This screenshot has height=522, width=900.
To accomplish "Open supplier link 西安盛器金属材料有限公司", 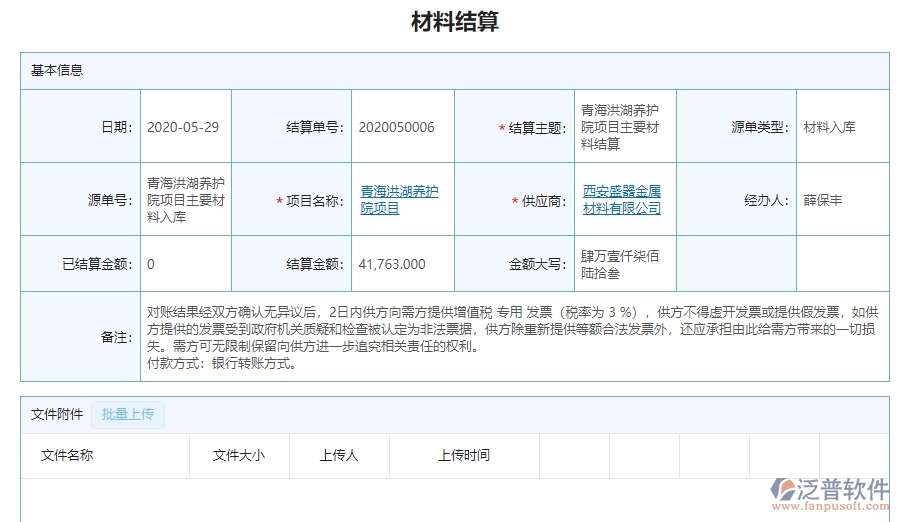I will (622, 199).
